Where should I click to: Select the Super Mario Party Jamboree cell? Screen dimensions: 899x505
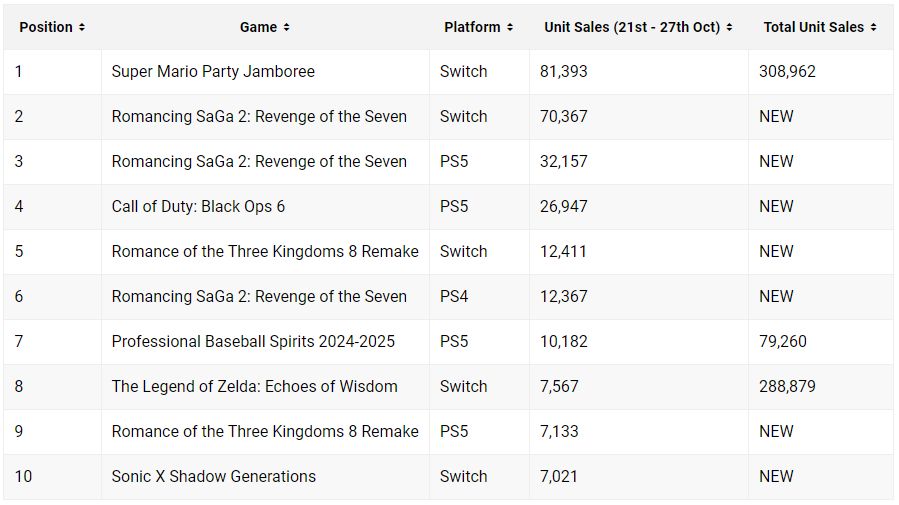[213, 72]
